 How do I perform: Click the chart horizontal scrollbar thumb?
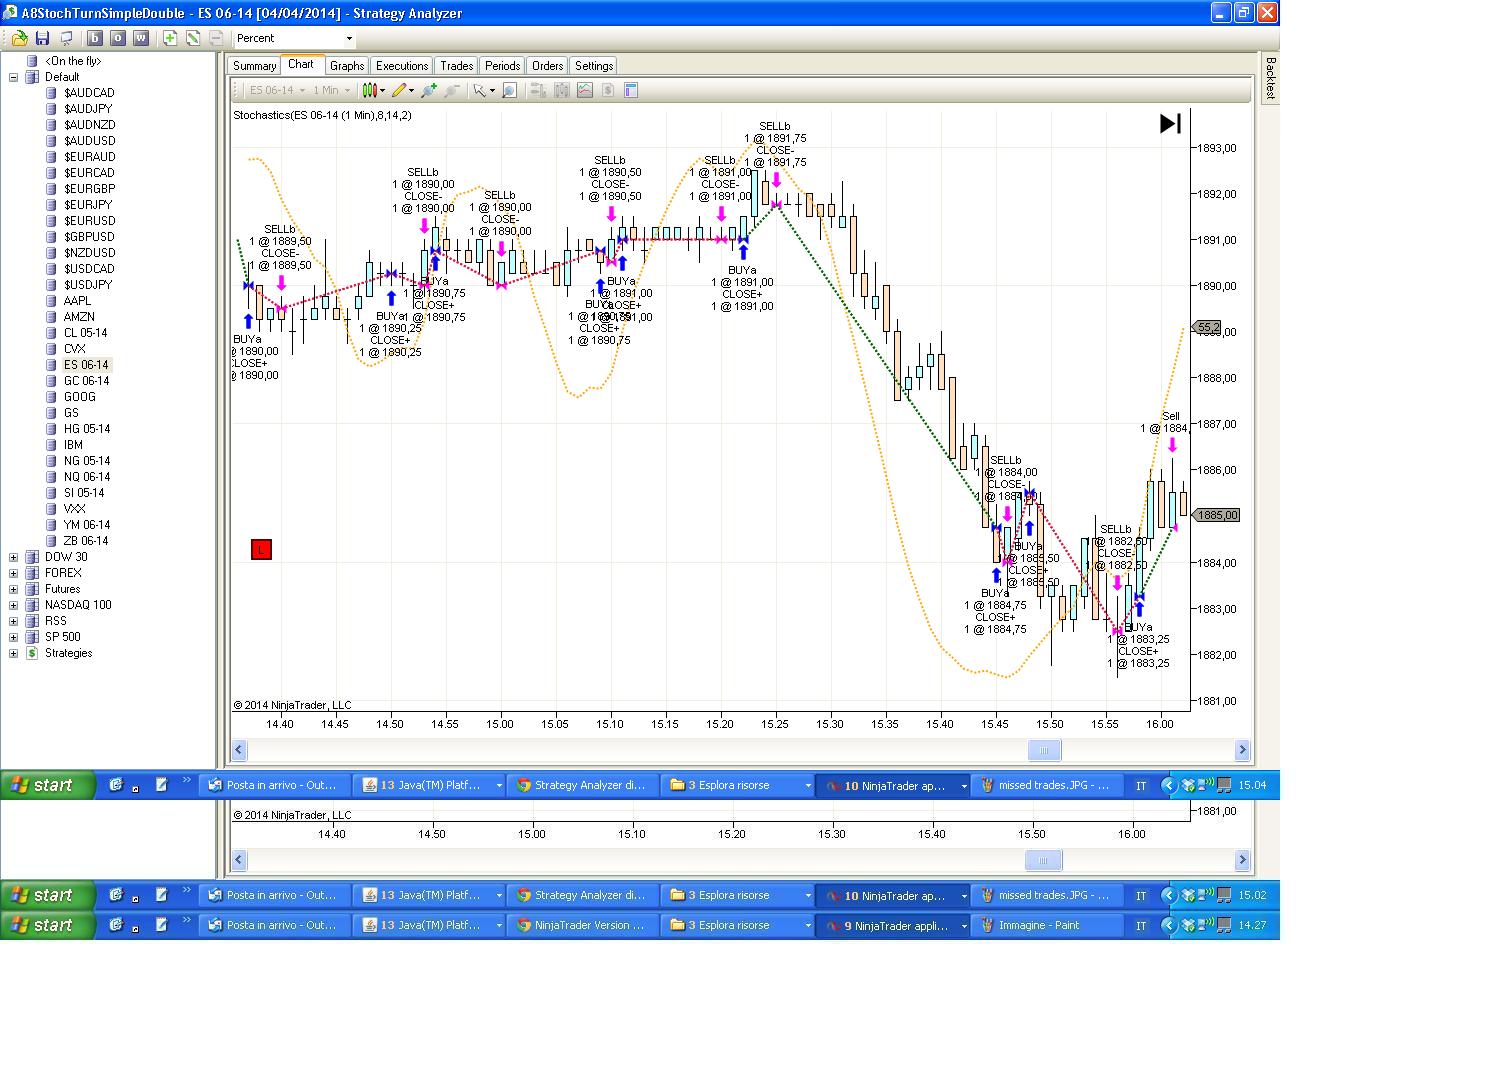coord(1045,750)
